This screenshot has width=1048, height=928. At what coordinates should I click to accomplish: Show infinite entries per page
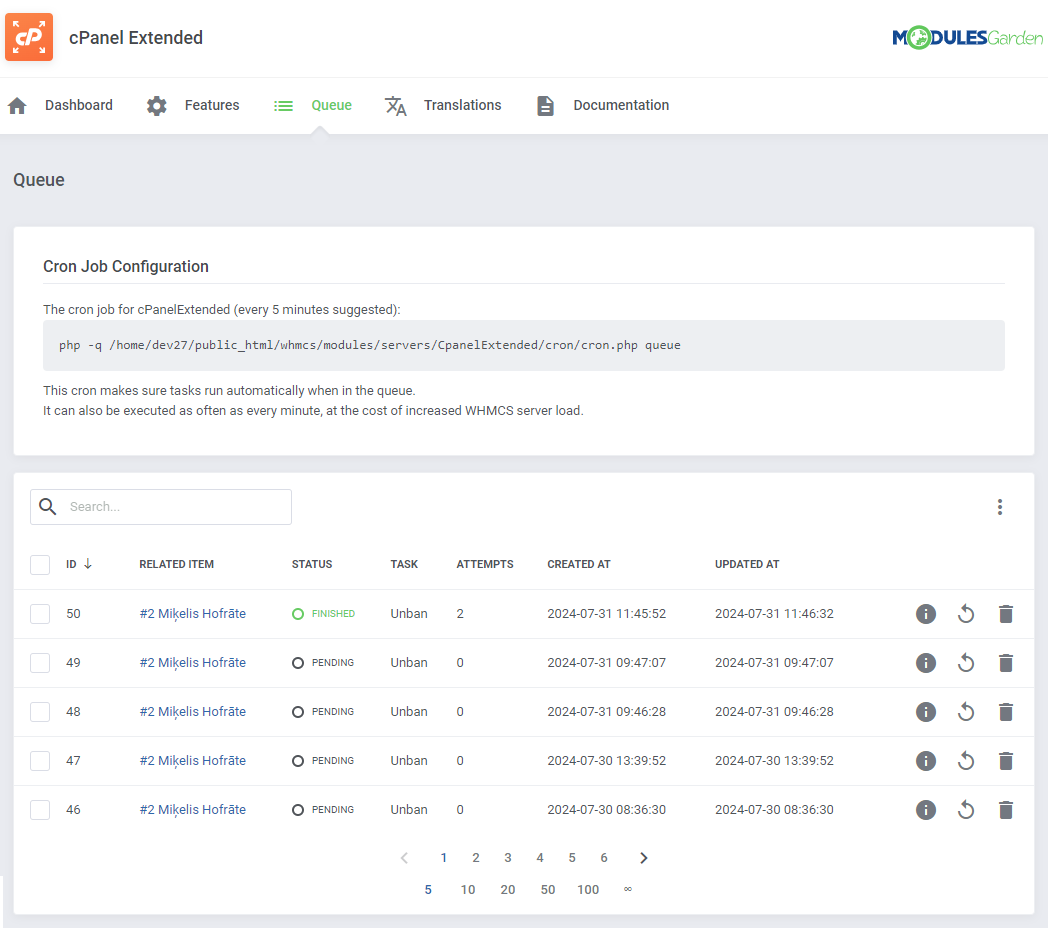(628, 889)
